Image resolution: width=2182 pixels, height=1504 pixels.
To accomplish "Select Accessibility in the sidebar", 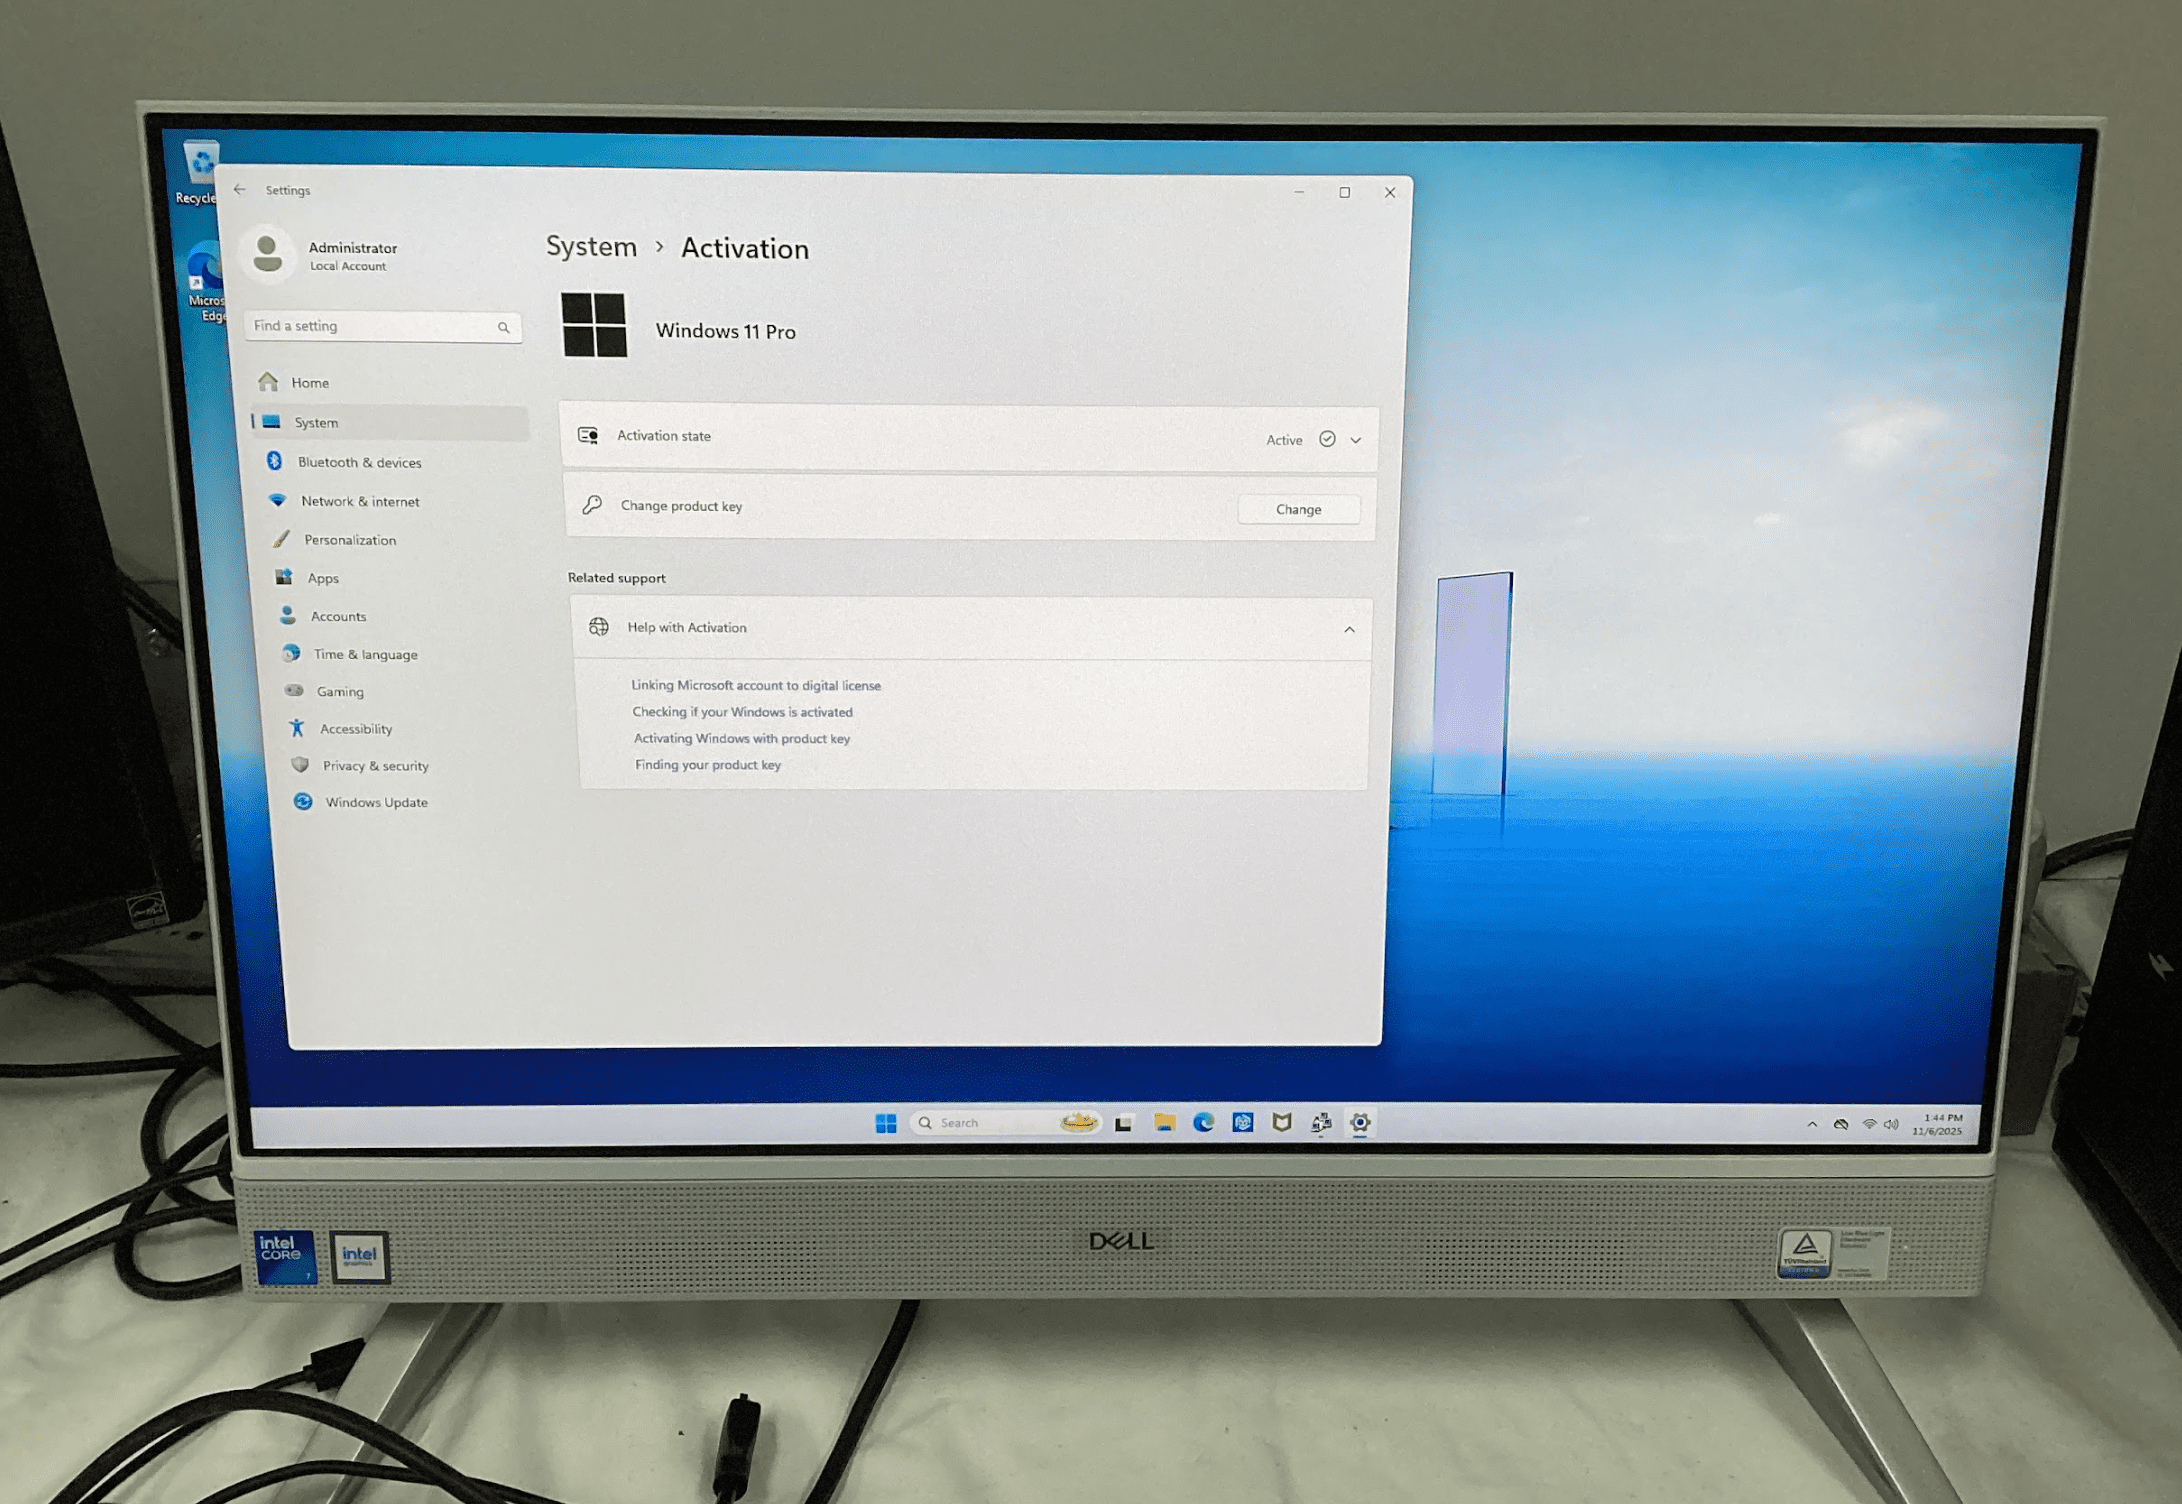I will tap(355, 729).
